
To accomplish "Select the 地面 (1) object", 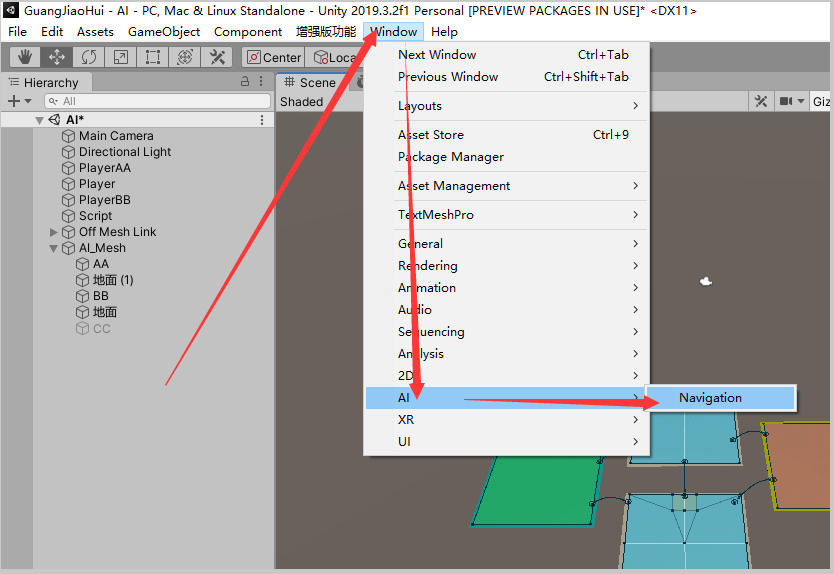I will (113, 280).
